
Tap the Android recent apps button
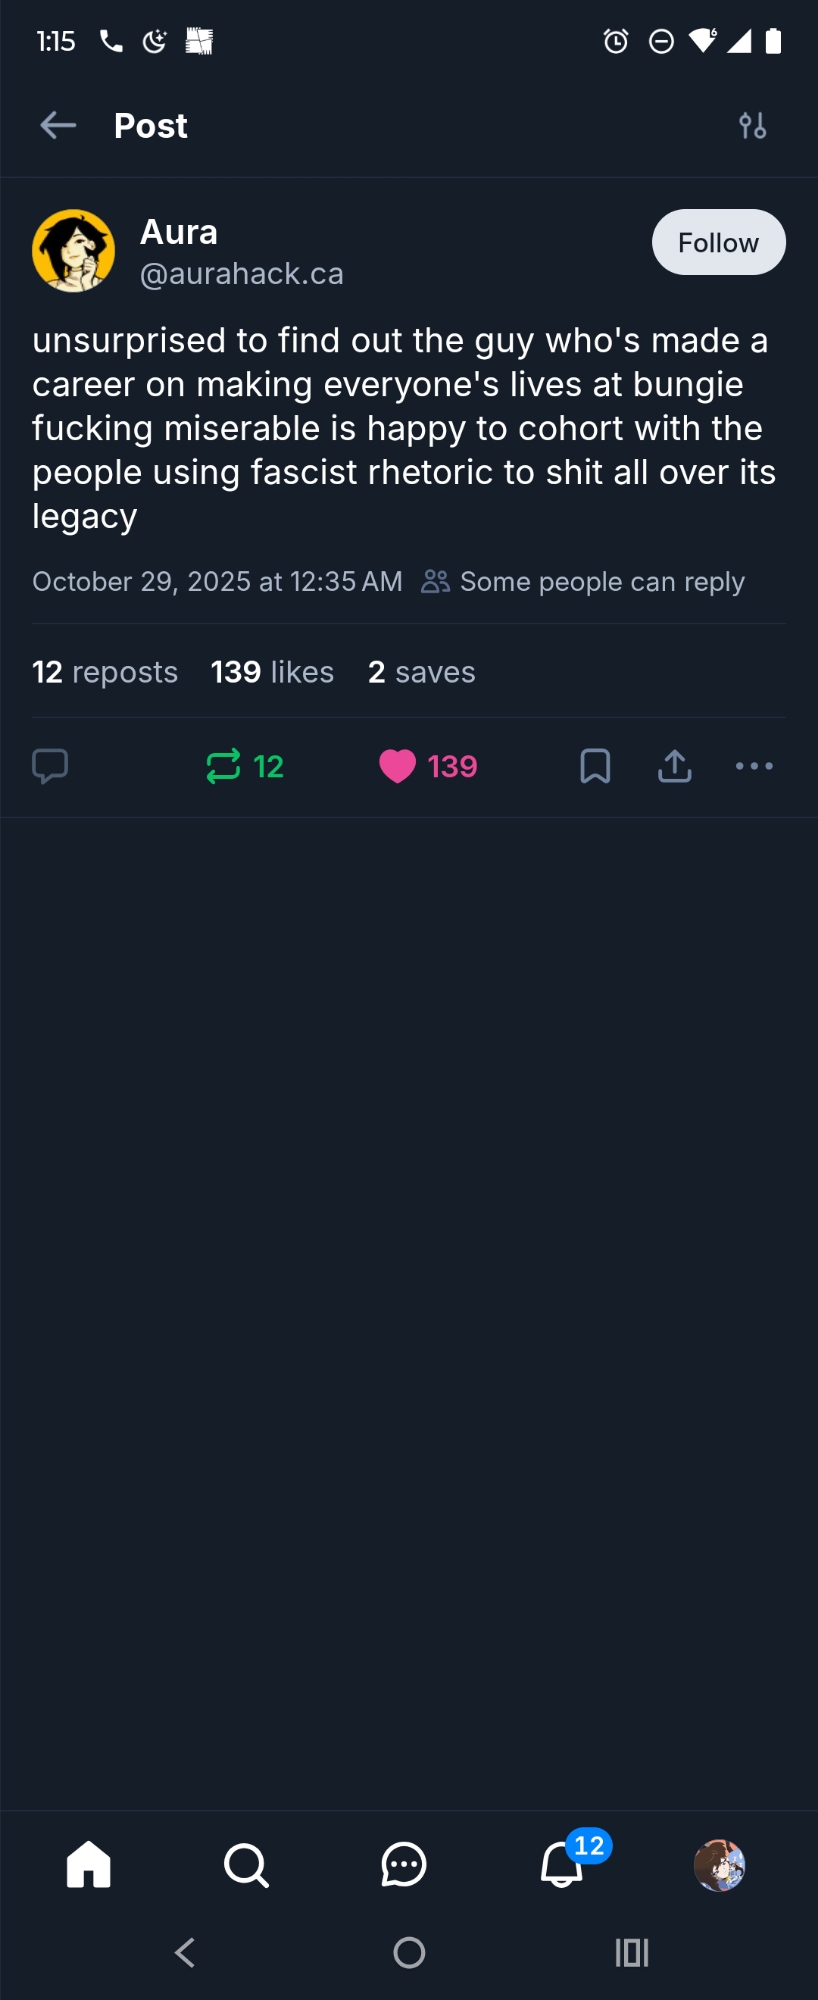coord(632,1952)
